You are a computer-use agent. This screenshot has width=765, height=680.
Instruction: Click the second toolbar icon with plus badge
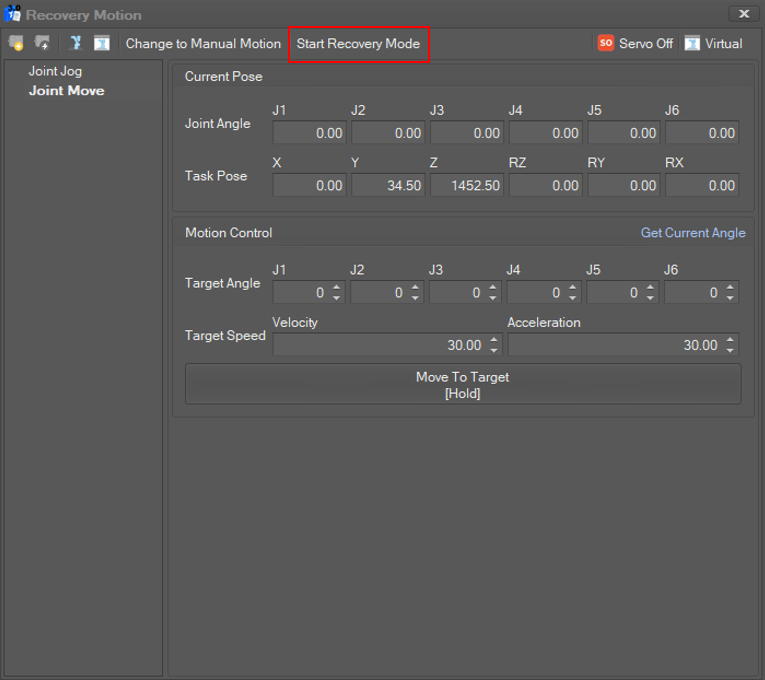tap(42, 43)
